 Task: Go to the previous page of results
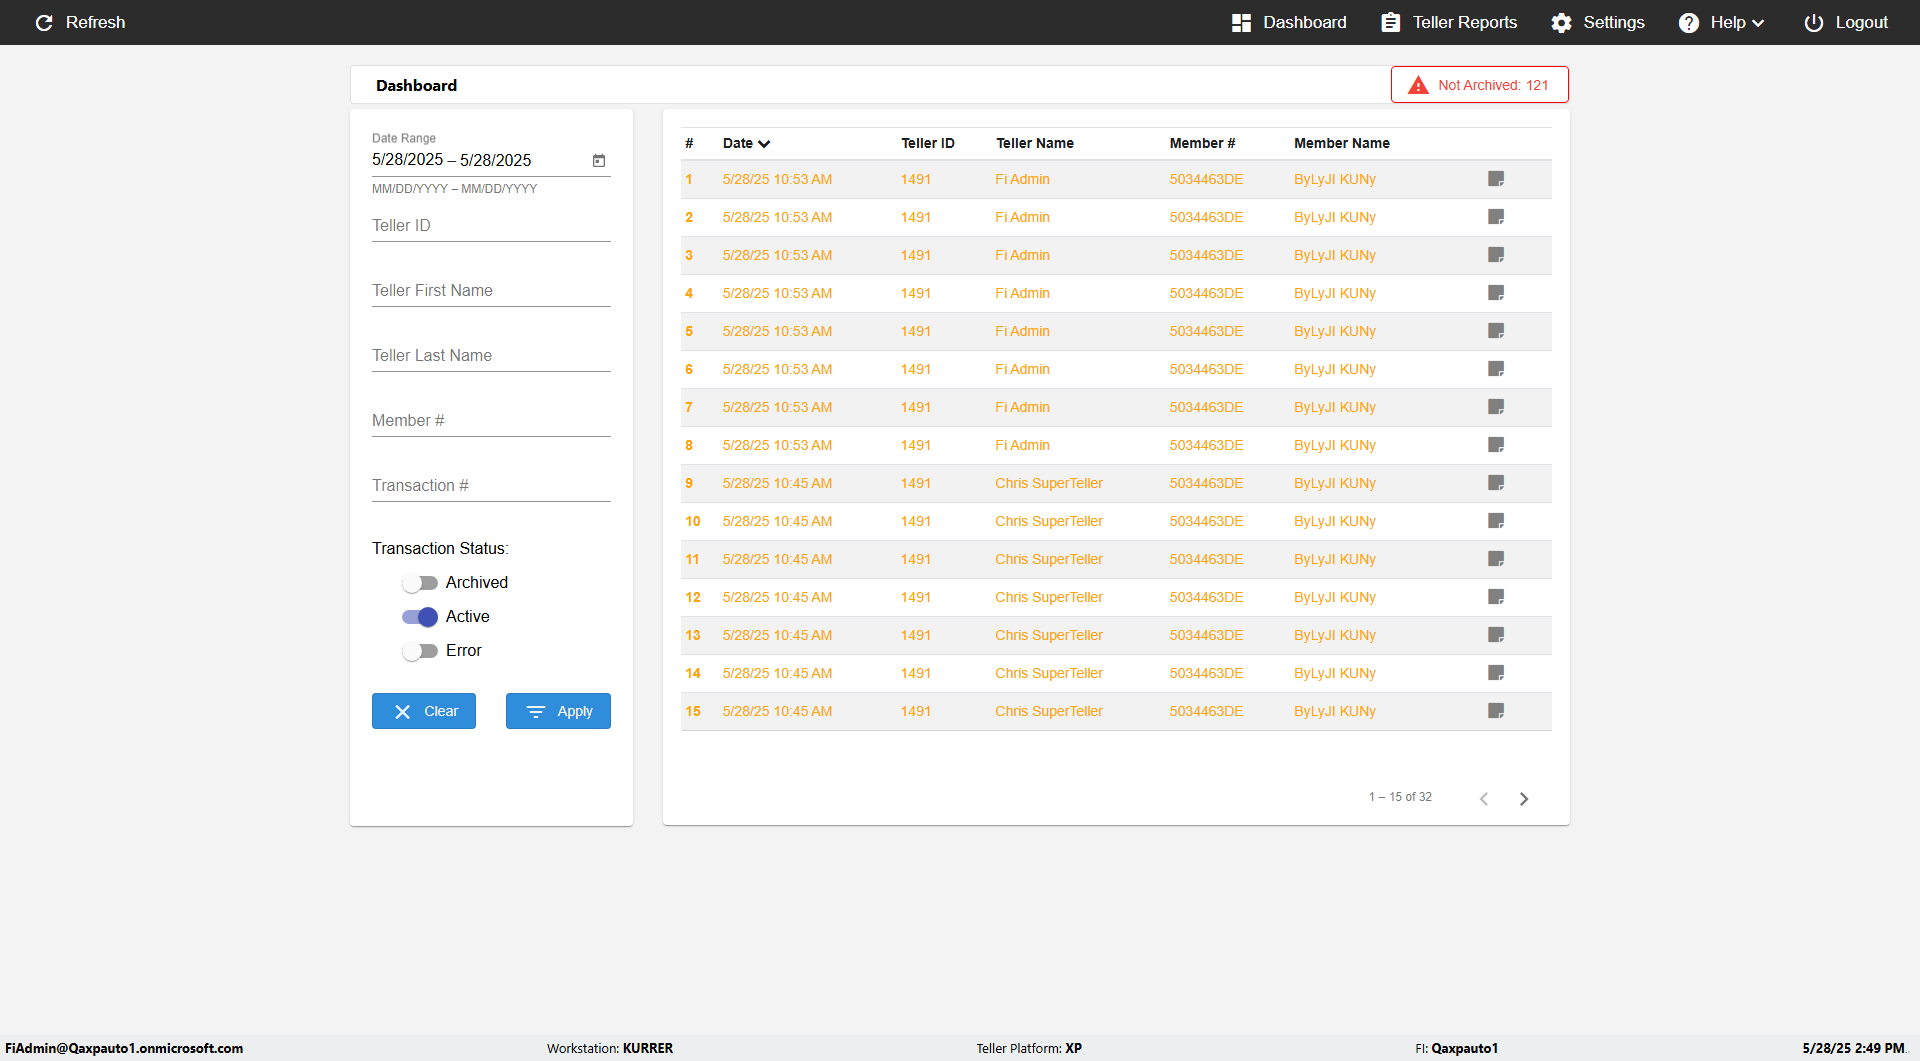tap(1484, 798)
